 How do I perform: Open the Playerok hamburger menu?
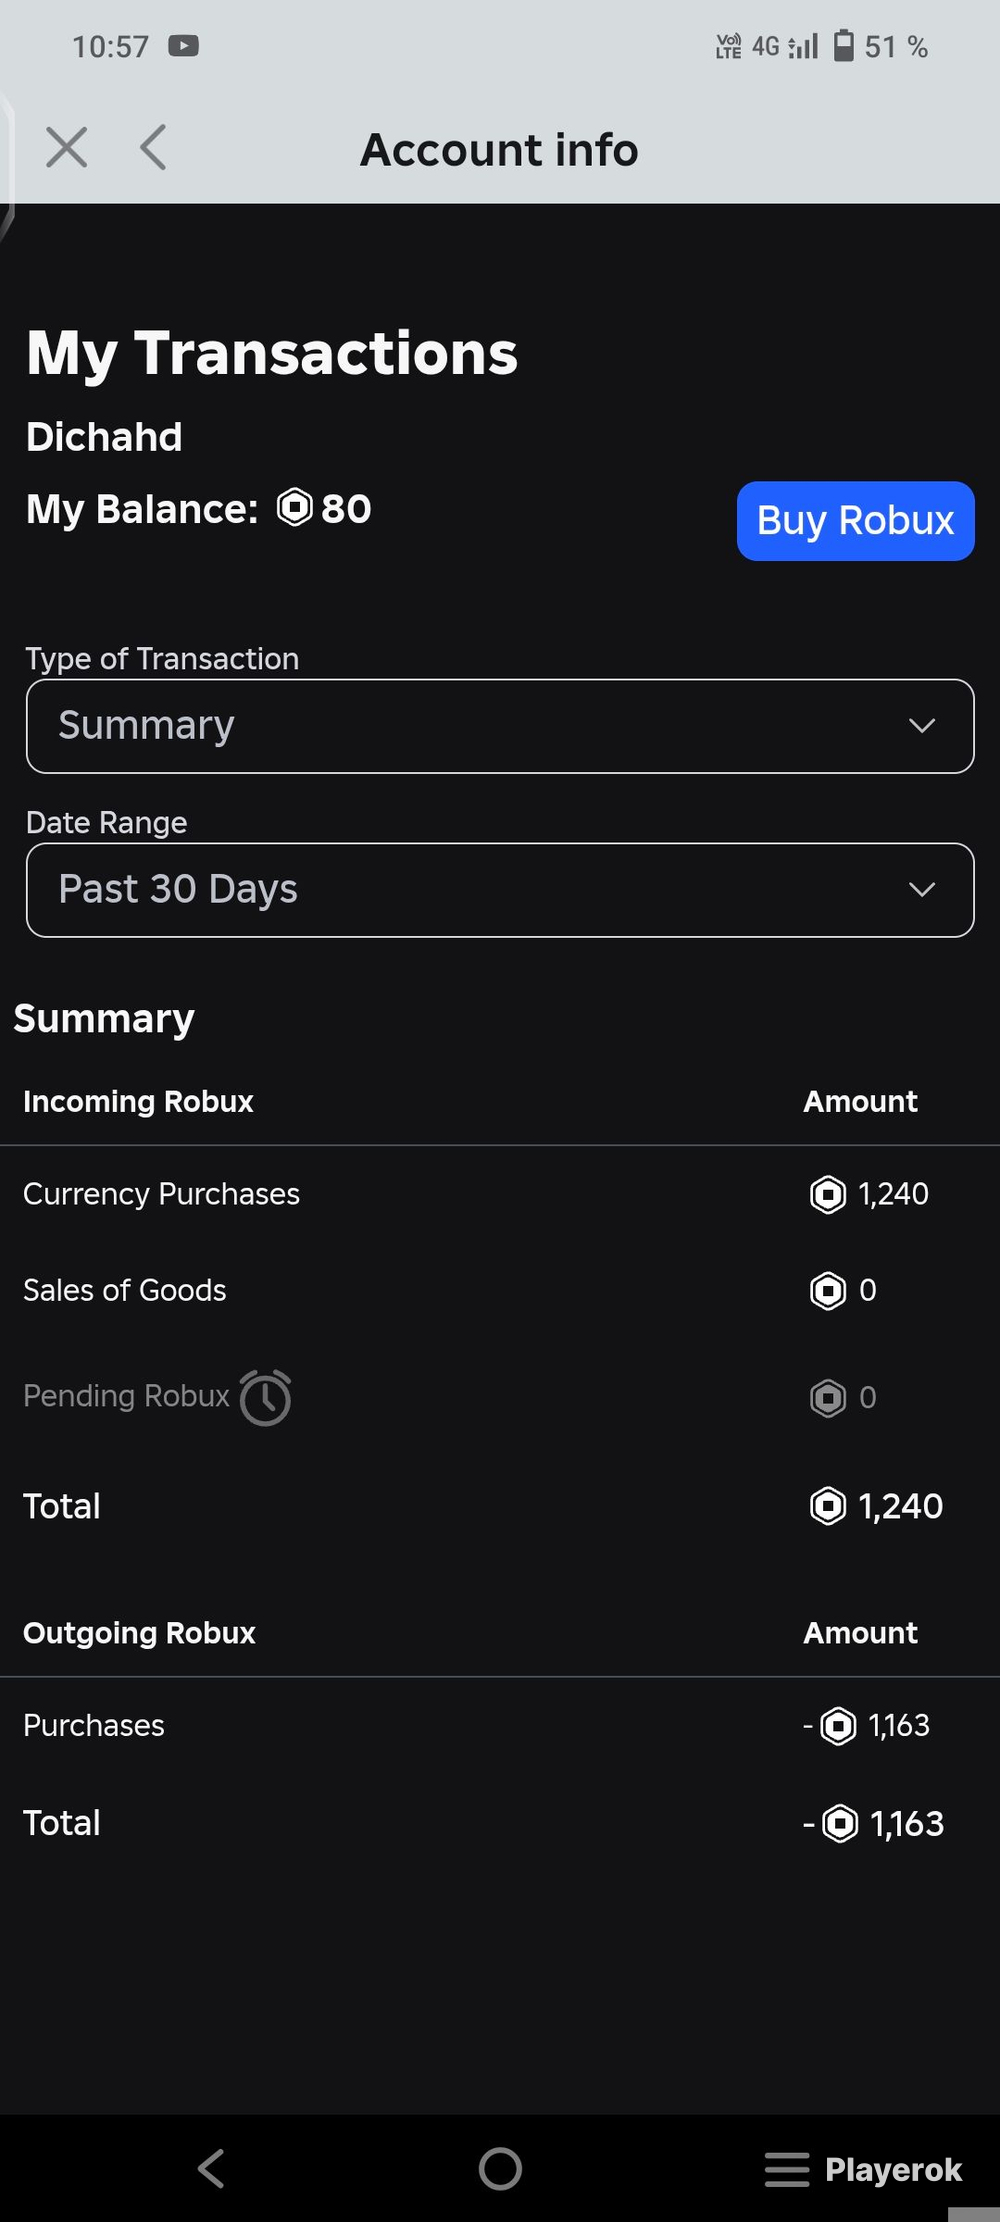click(x=787, y=2169)
